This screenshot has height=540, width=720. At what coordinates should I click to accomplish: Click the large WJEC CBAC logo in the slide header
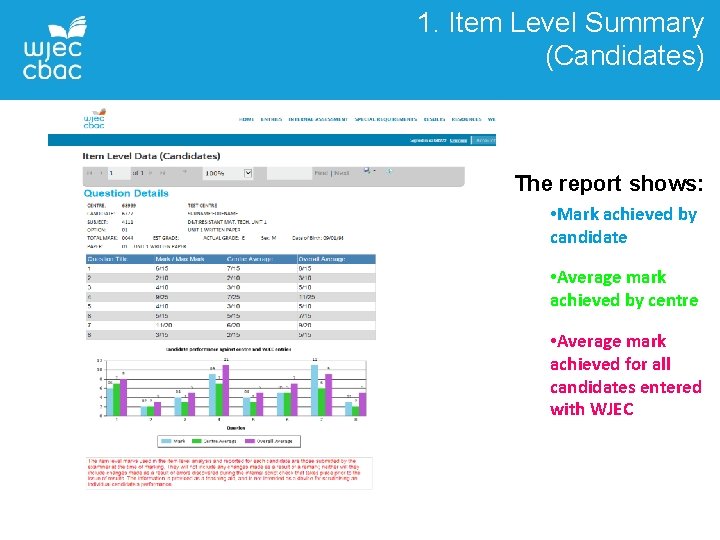(53, 48)
